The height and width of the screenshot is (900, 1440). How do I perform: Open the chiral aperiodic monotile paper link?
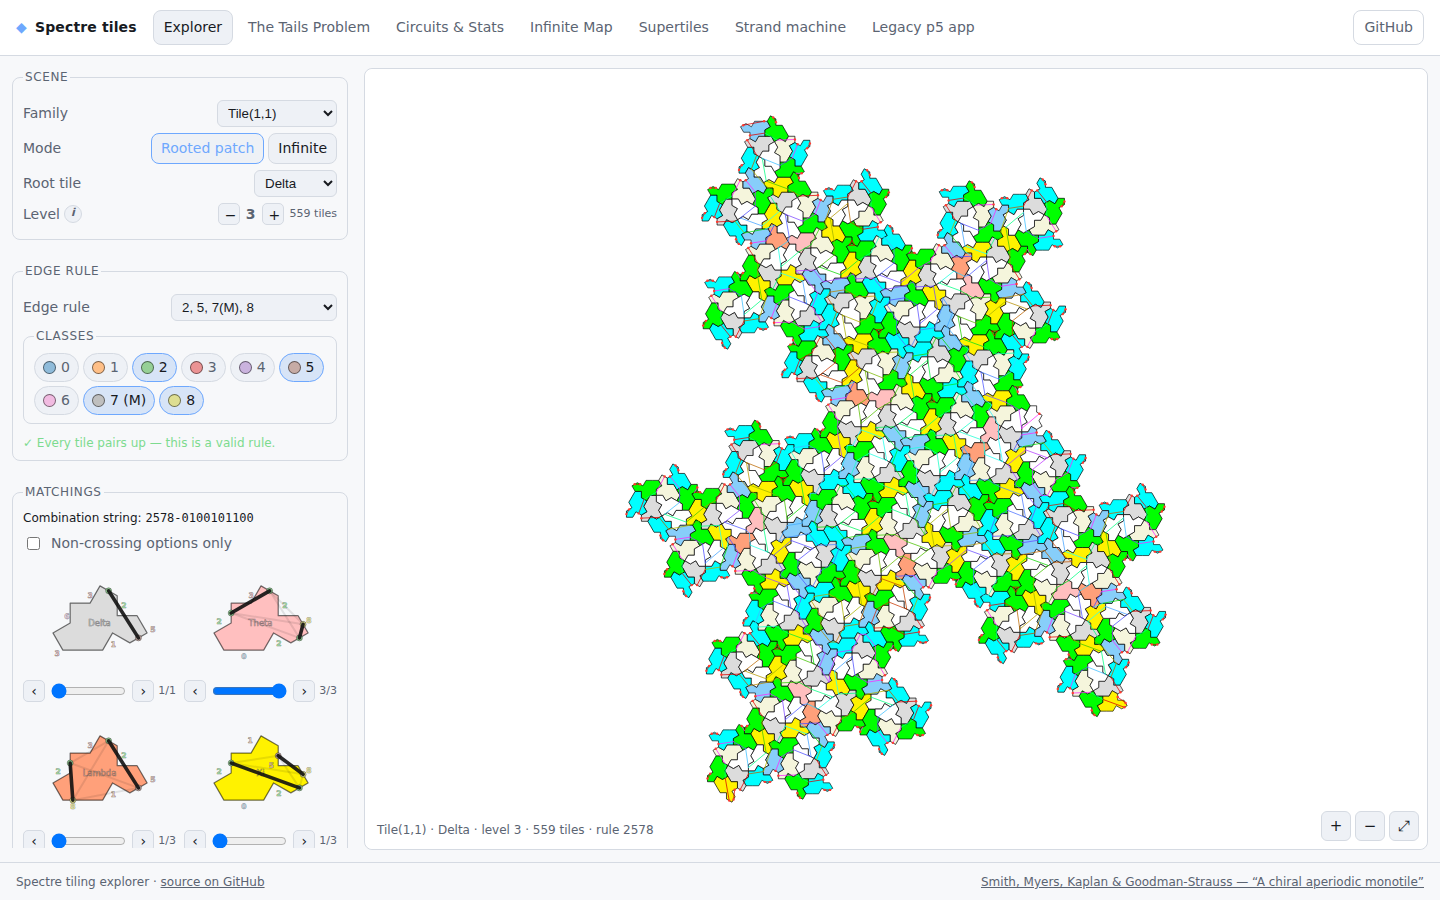click(1202, 882)
